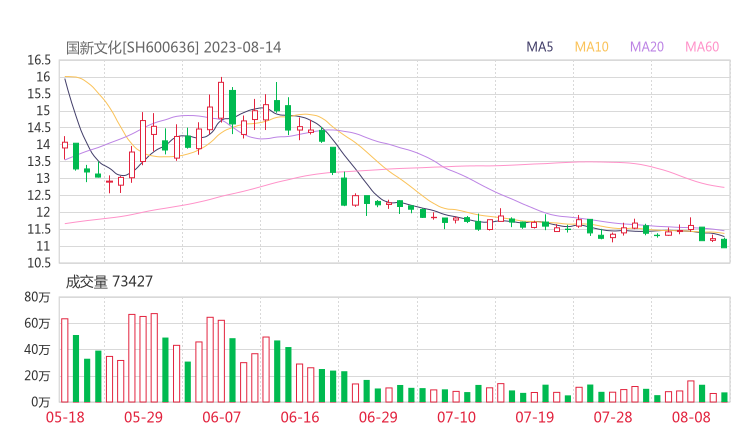Screen dimensions: 740x440
Task: Click the 10.5 price axis label
Action: [x=39, y=263]
